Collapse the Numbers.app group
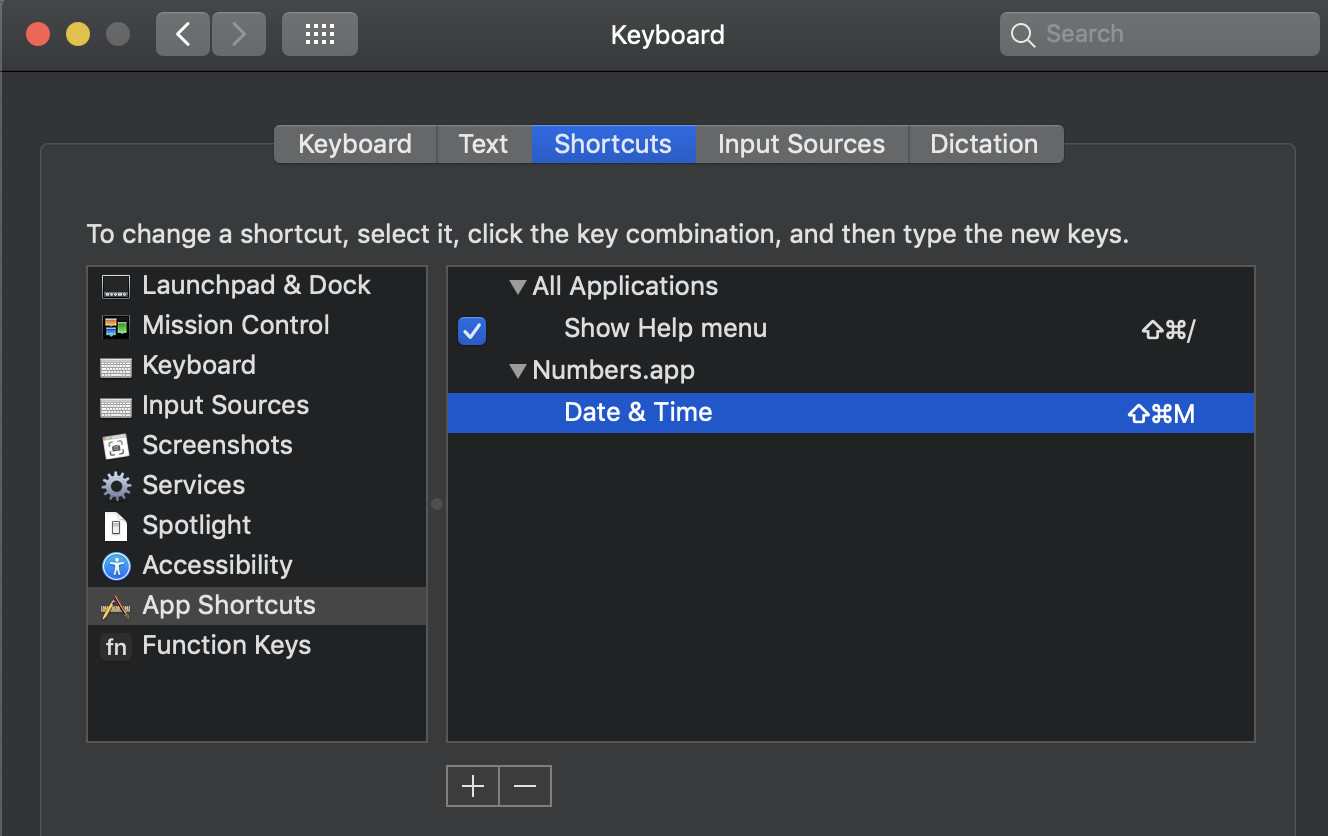 point(518,370)
